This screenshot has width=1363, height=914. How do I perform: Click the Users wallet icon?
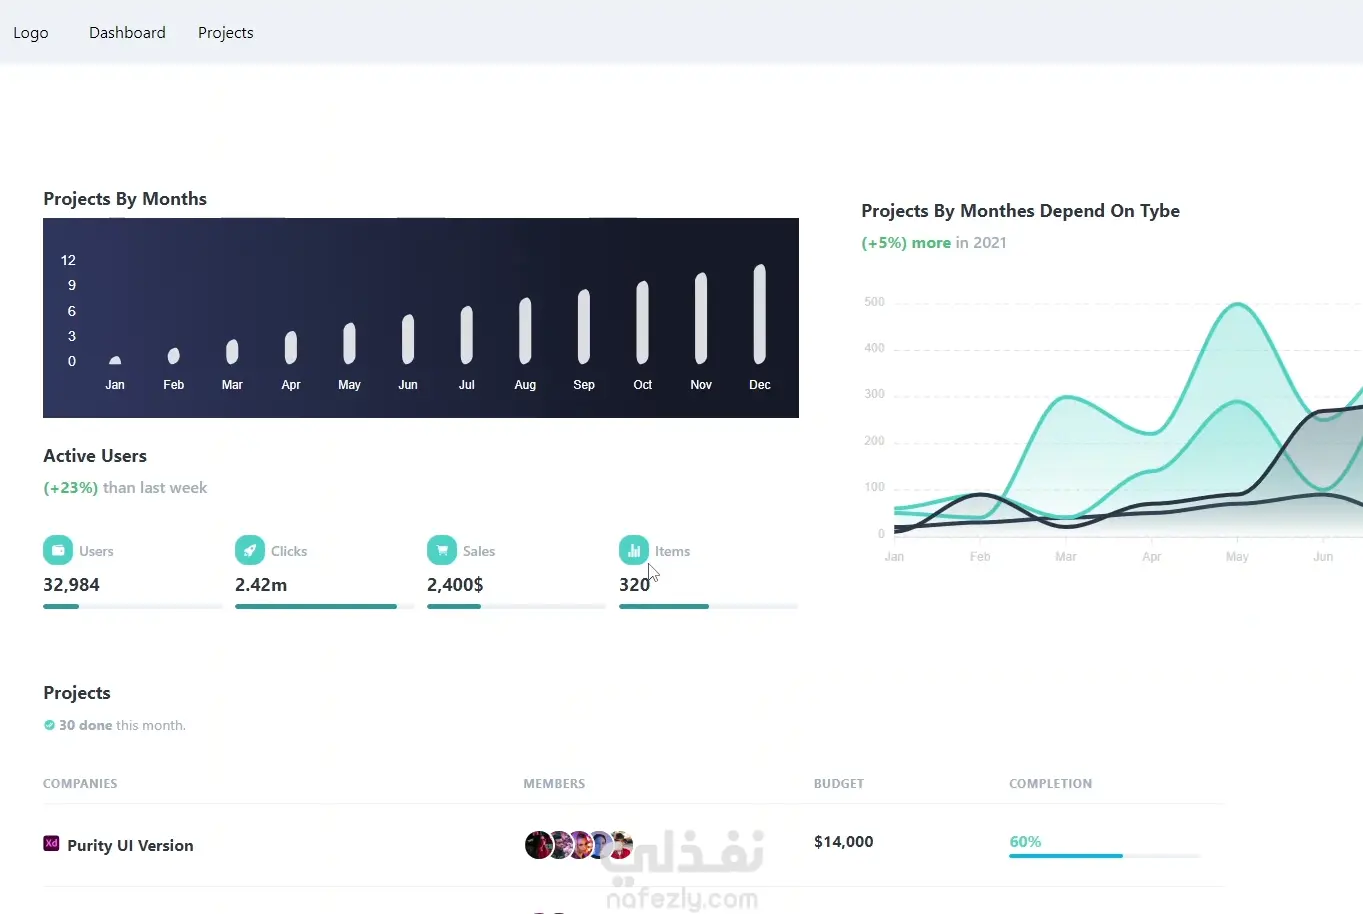click(x=58, y=550)
